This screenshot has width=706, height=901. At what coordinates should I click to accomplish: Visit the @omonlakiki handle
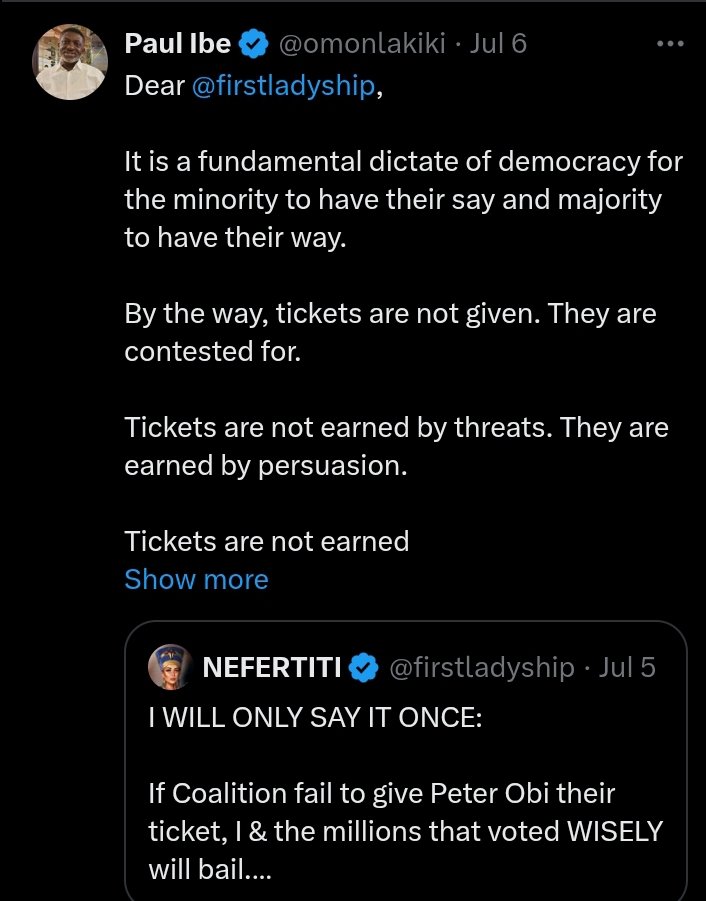pos(364,44)
